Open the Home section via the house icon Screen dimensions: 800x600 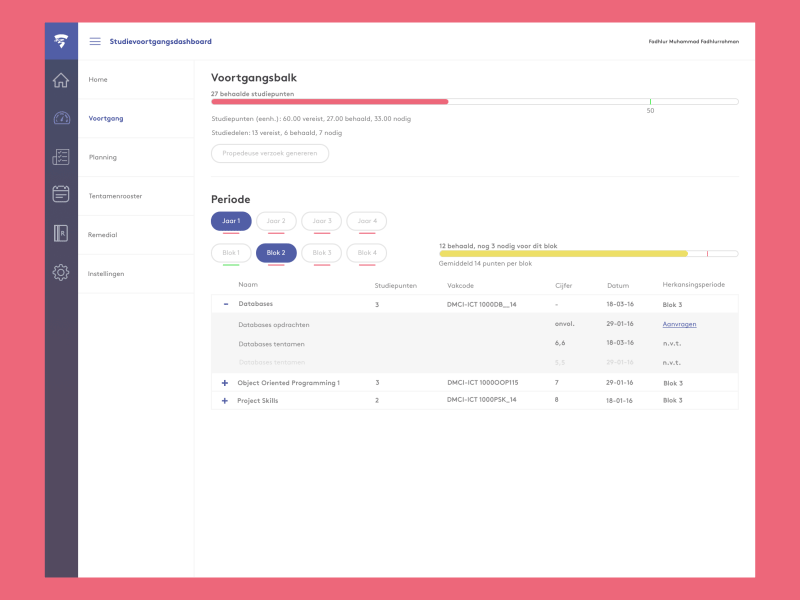click(x=60, y=79)
